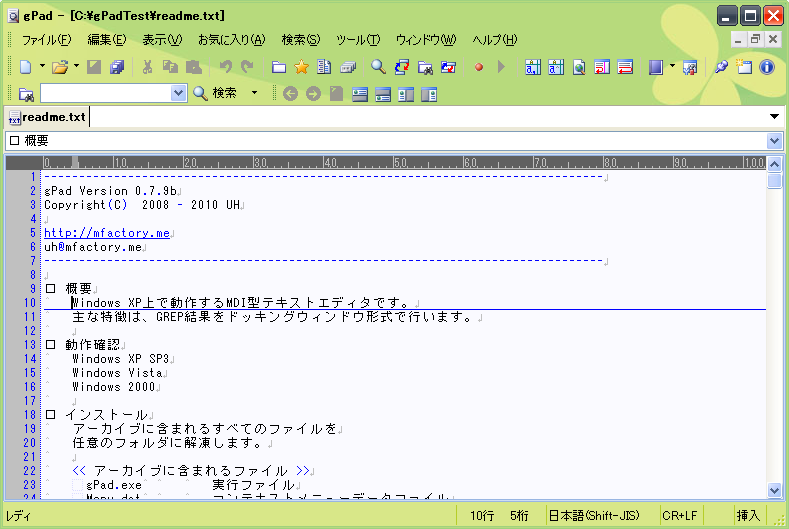The width and height of the screenshot is (789, 529).
Task: Click the Open file folder icon
Action: 59,67
